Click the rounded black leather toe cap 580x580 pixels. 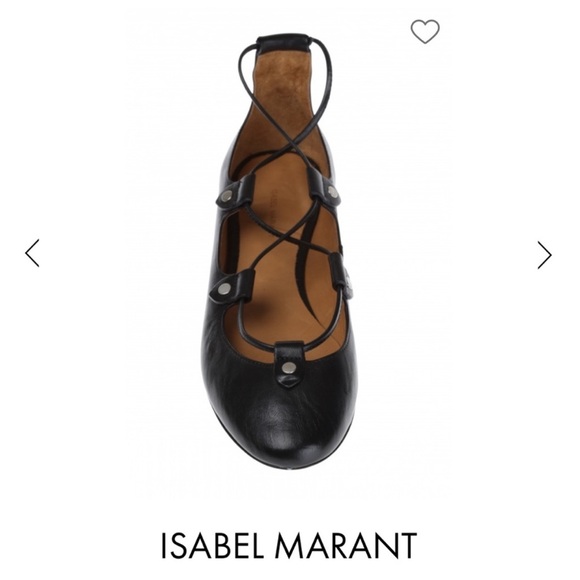[x=281, y=418]
